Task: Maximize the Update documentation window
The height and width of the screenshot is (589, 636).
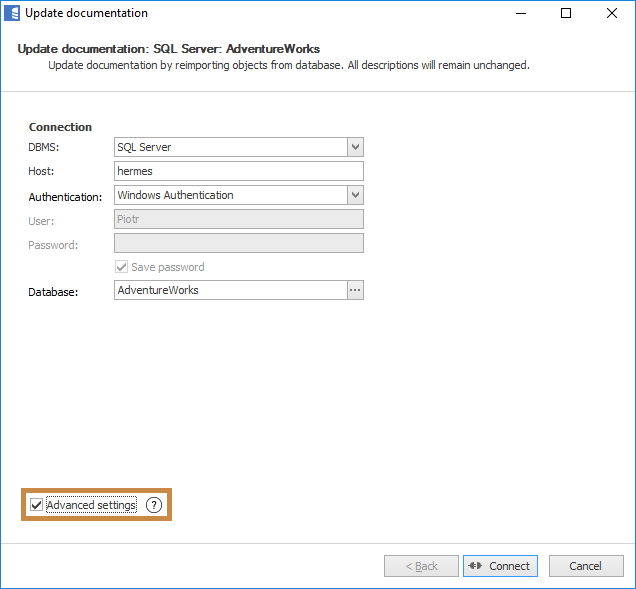Action: point(566,13)
